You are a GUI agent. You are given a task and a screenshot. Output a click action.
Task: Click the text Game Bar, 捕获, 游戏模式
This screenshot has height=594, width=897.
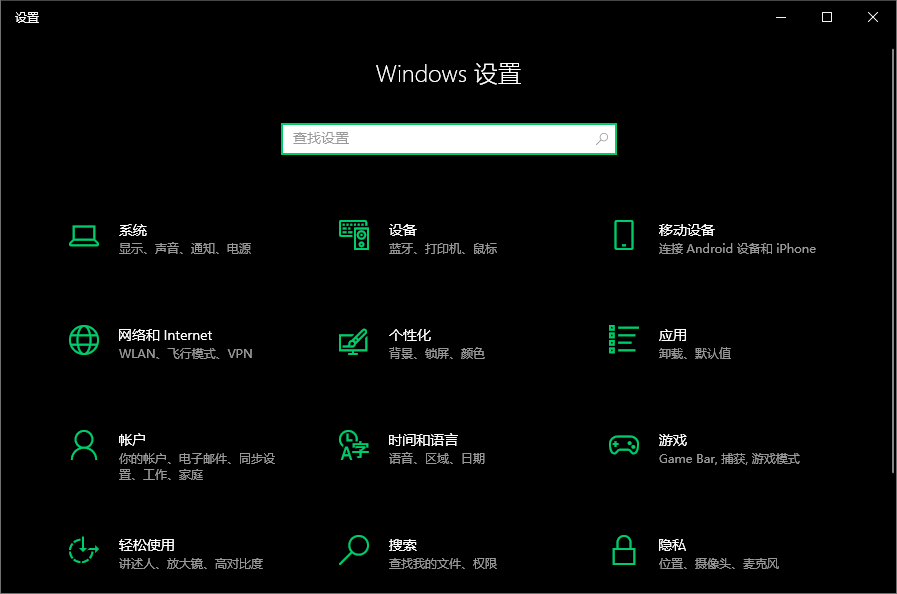729,458
